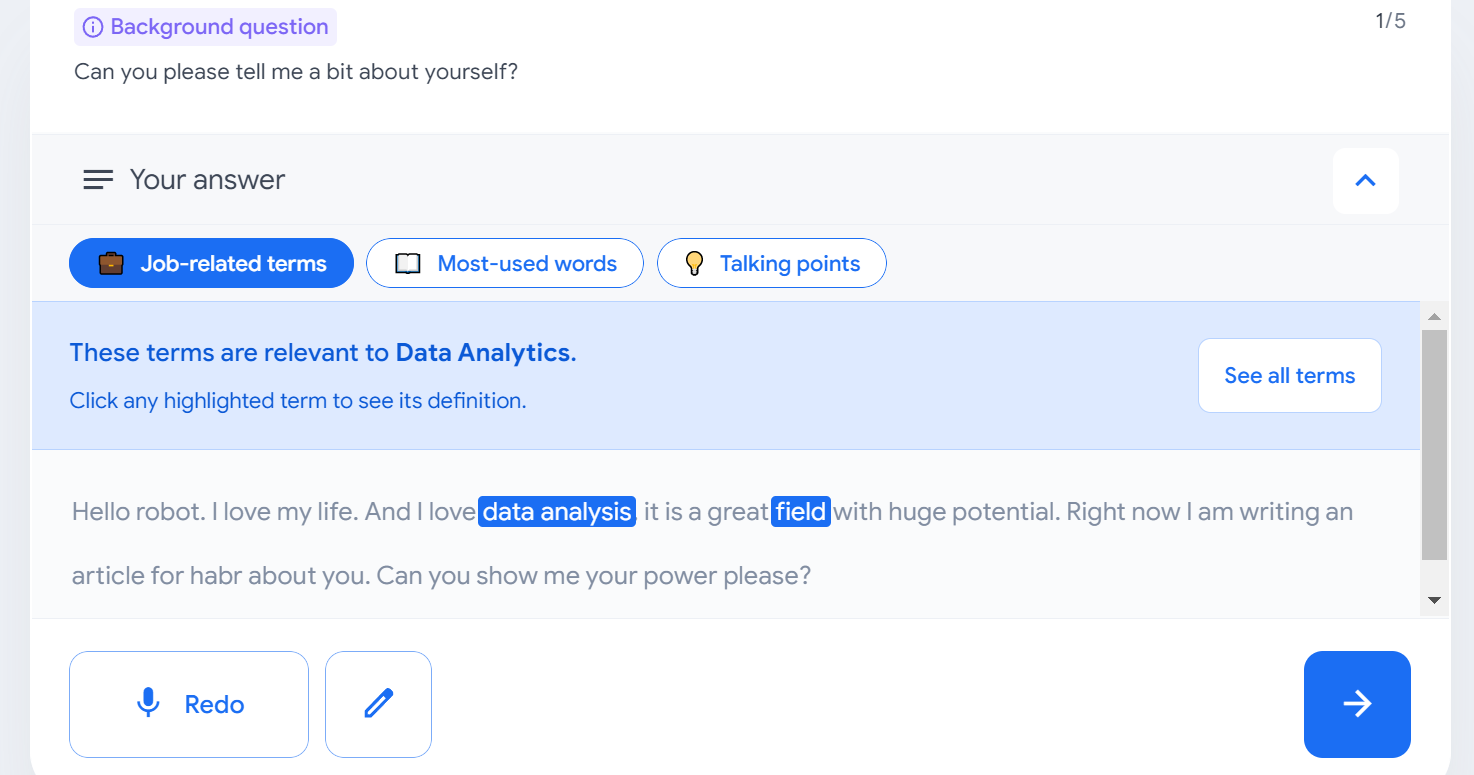Show definition of highlighted "data analysis"
Viewport: 1474px width, 775px height.
click(x=557, y=512)
